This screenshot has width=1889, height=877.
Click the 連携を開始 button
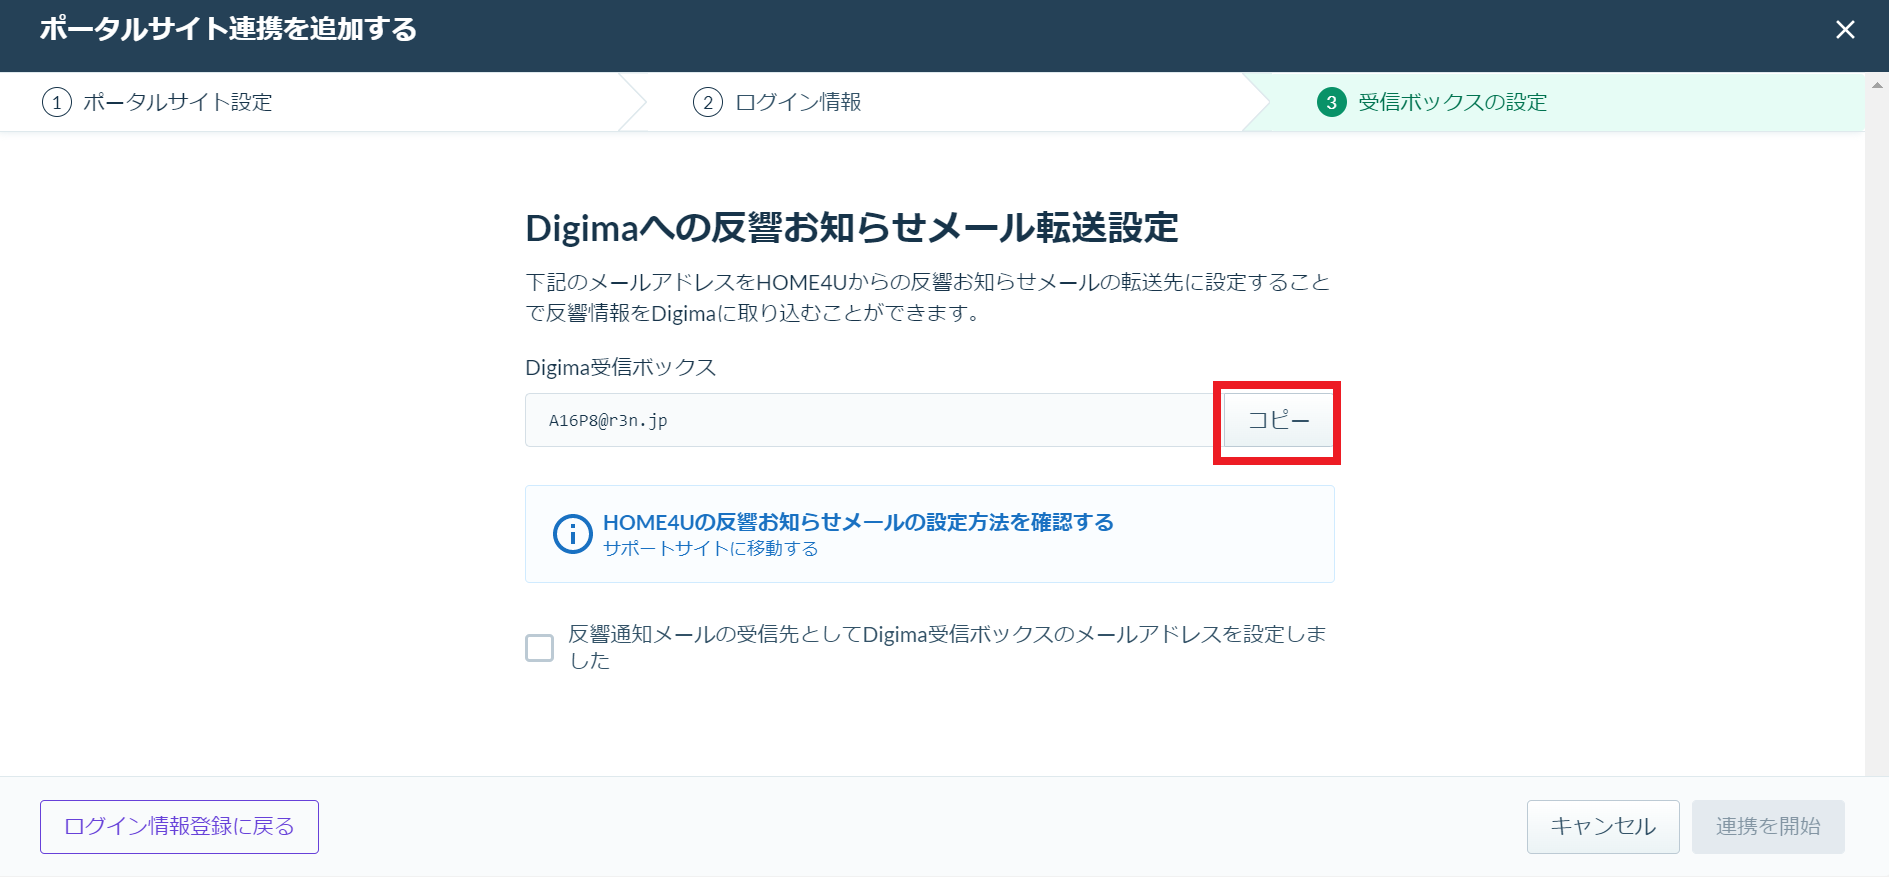click(x=1768, y=827)
